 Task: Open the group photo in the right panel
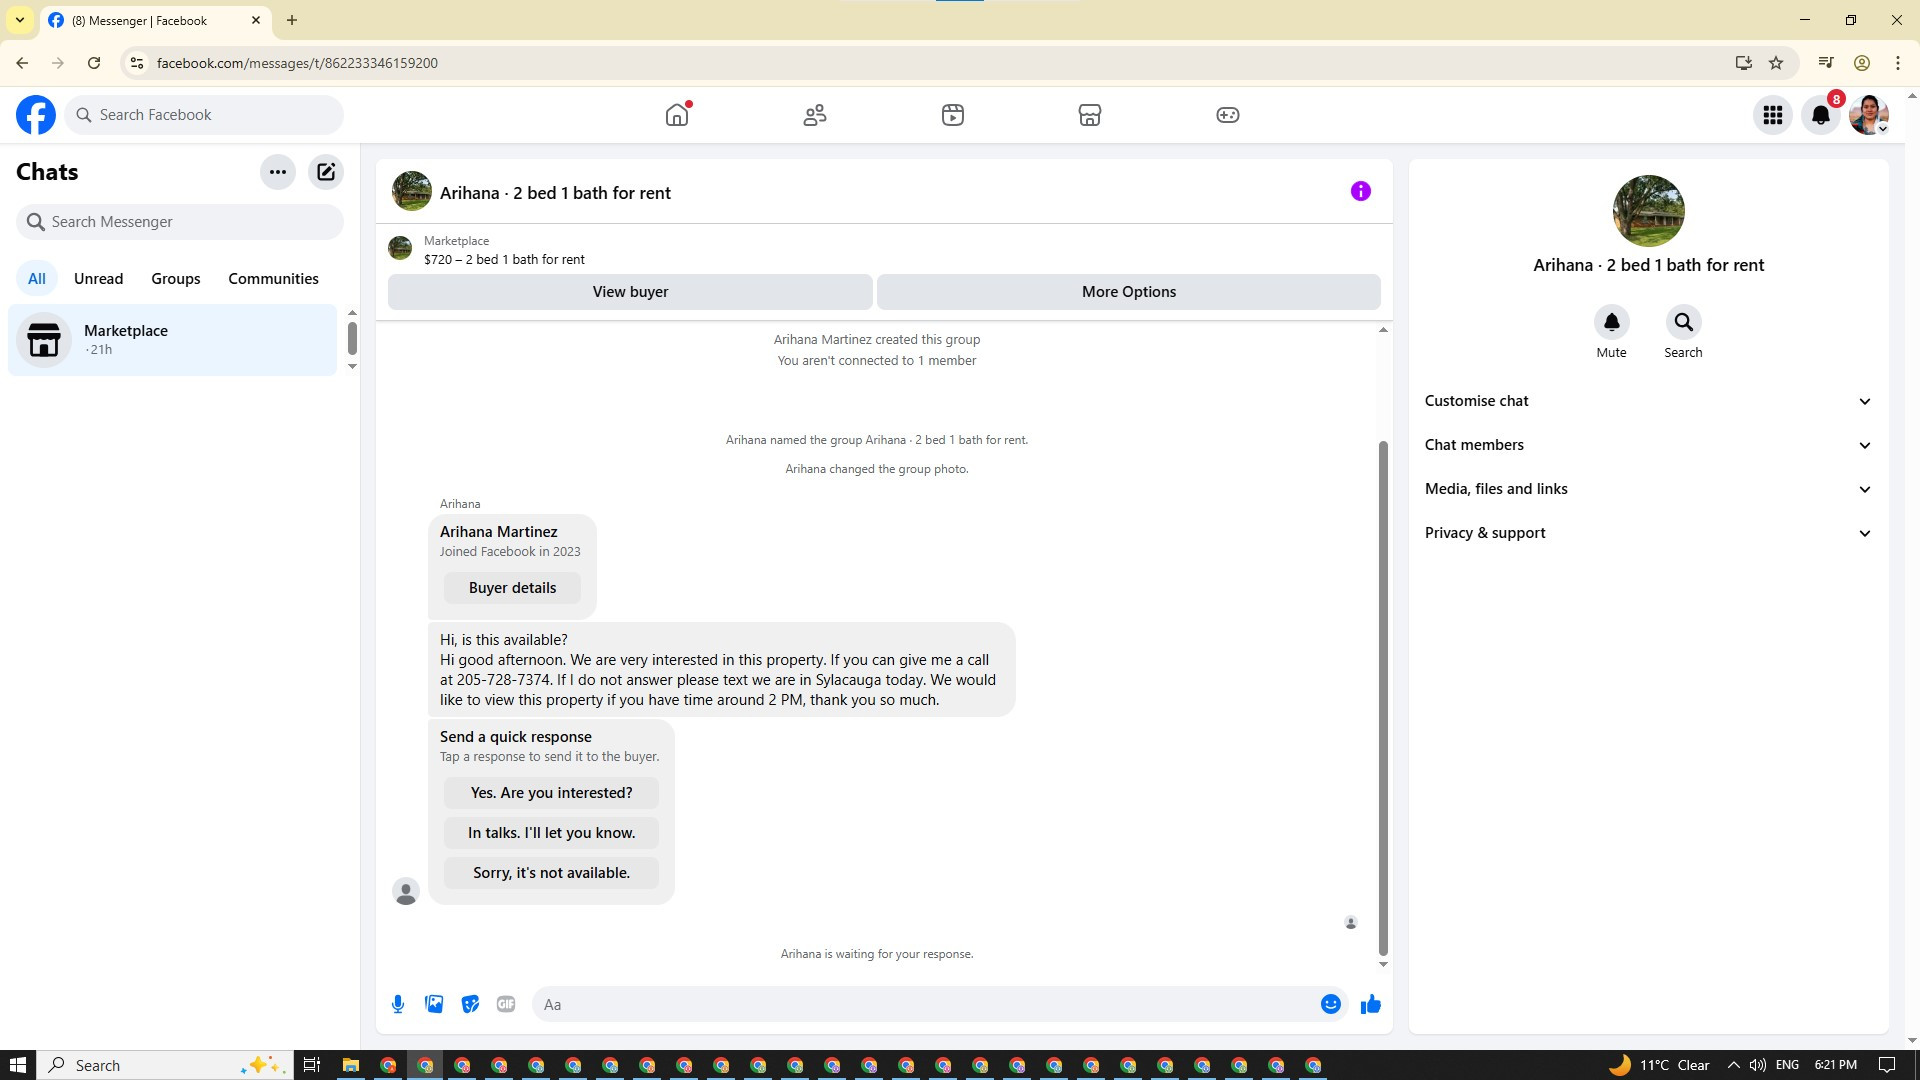click(1649, 211)
